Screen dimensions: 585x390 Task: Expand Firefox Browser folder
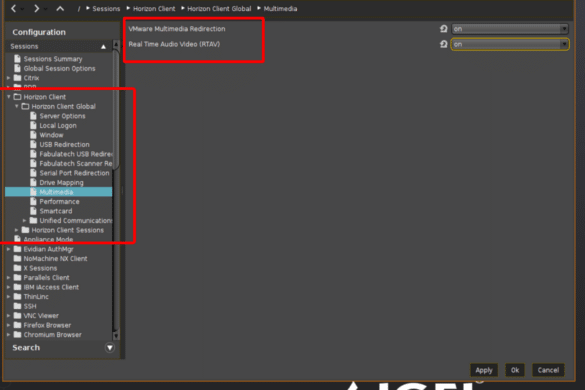pyautogui.click(x=9, y=325)
